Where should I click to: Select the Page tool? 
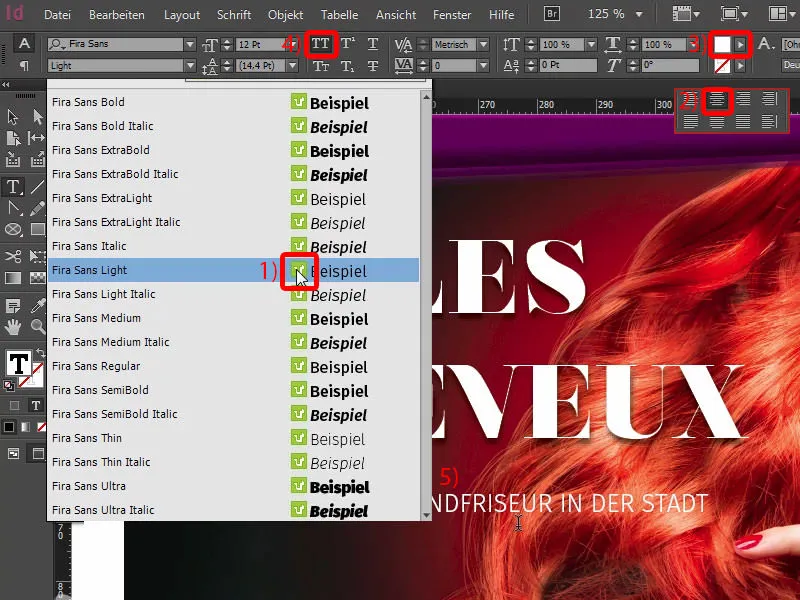(x=13, y=138)
